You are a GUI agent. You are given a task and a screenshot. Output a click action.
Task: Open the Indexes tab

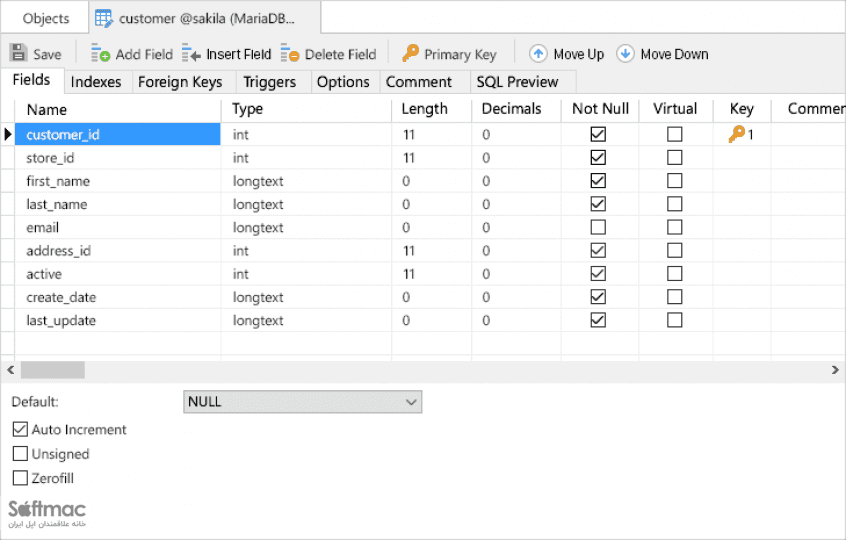(96, 82)
